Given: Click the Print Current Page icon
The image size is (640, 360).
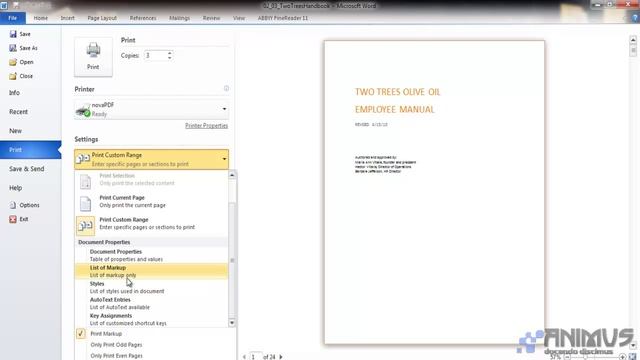Looking at the screenshot, I should [85, 203].
